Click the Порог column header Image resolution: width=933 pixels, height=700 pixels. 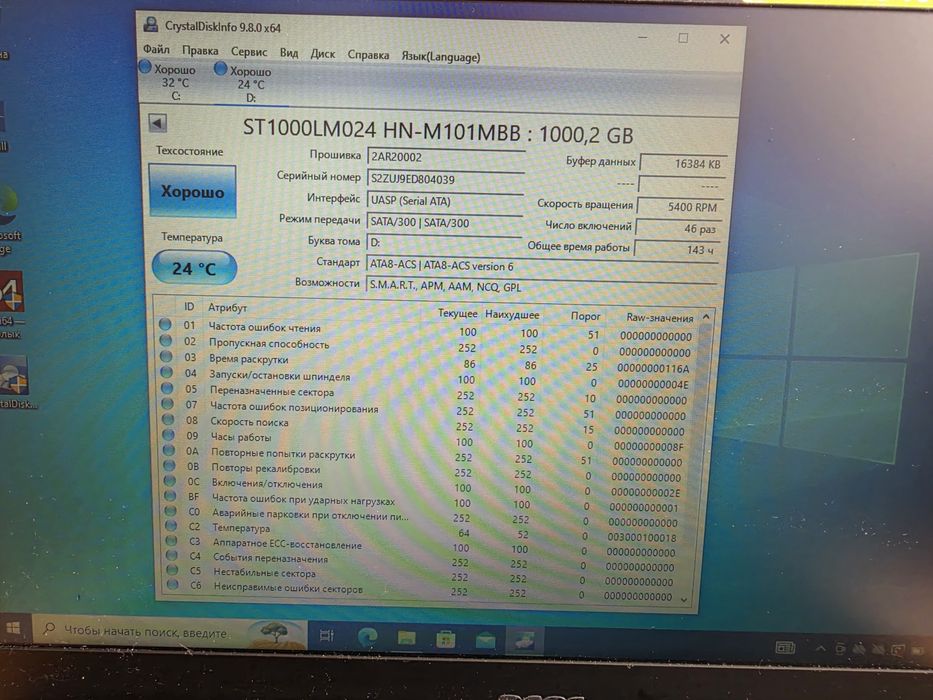[586, 316]
